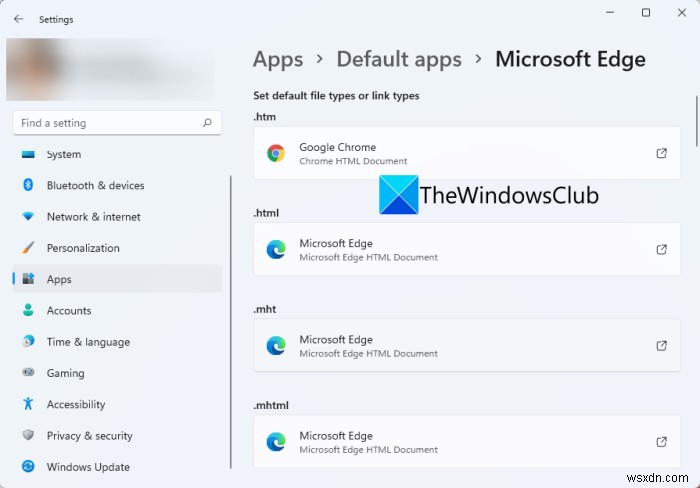Type in the Find a setting box
700x488 pixels.
point(117,123)
